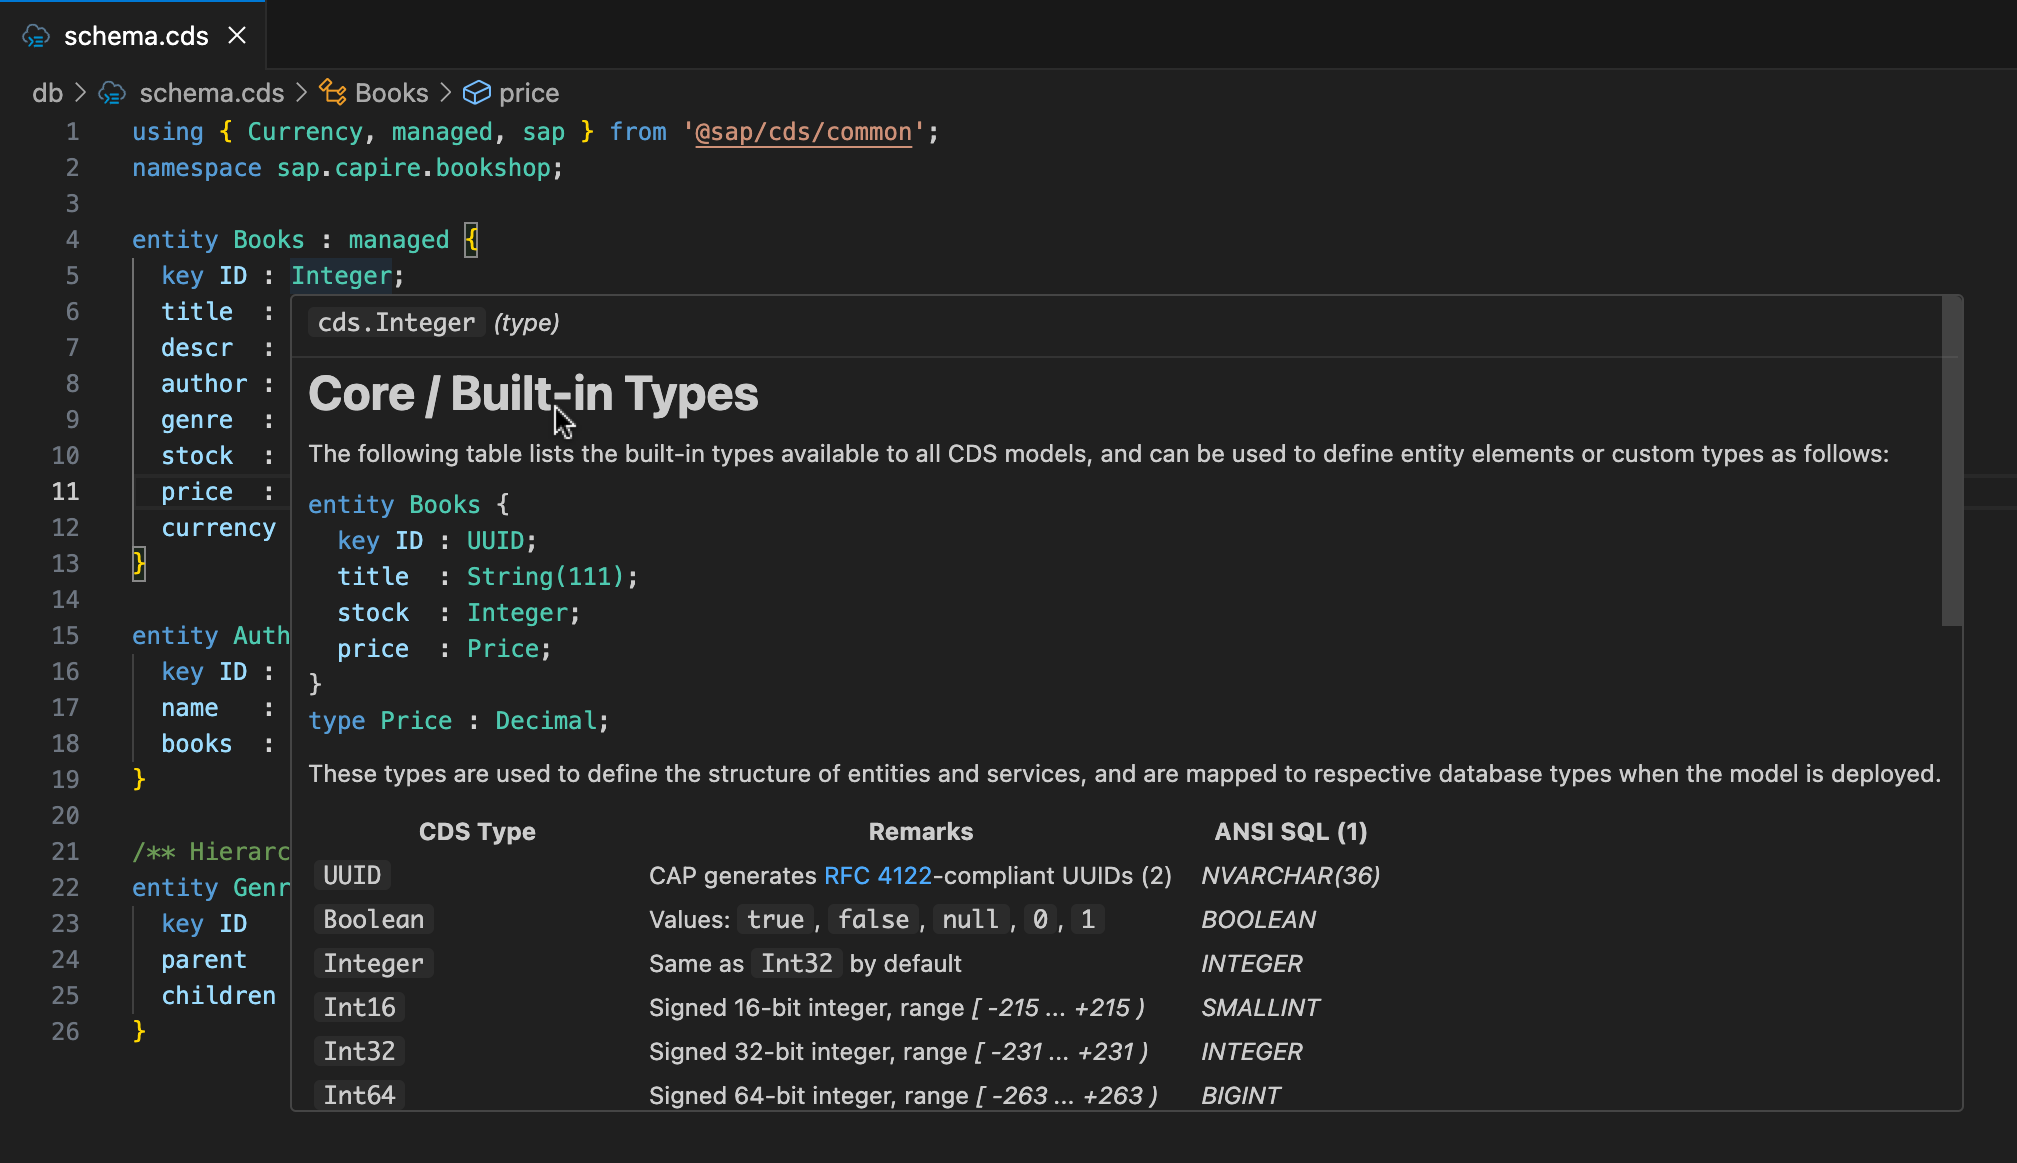Click the 'CDS Type' column header
The height and width of the screenshot is (1163, 2017).
click(x=477, y=832)
